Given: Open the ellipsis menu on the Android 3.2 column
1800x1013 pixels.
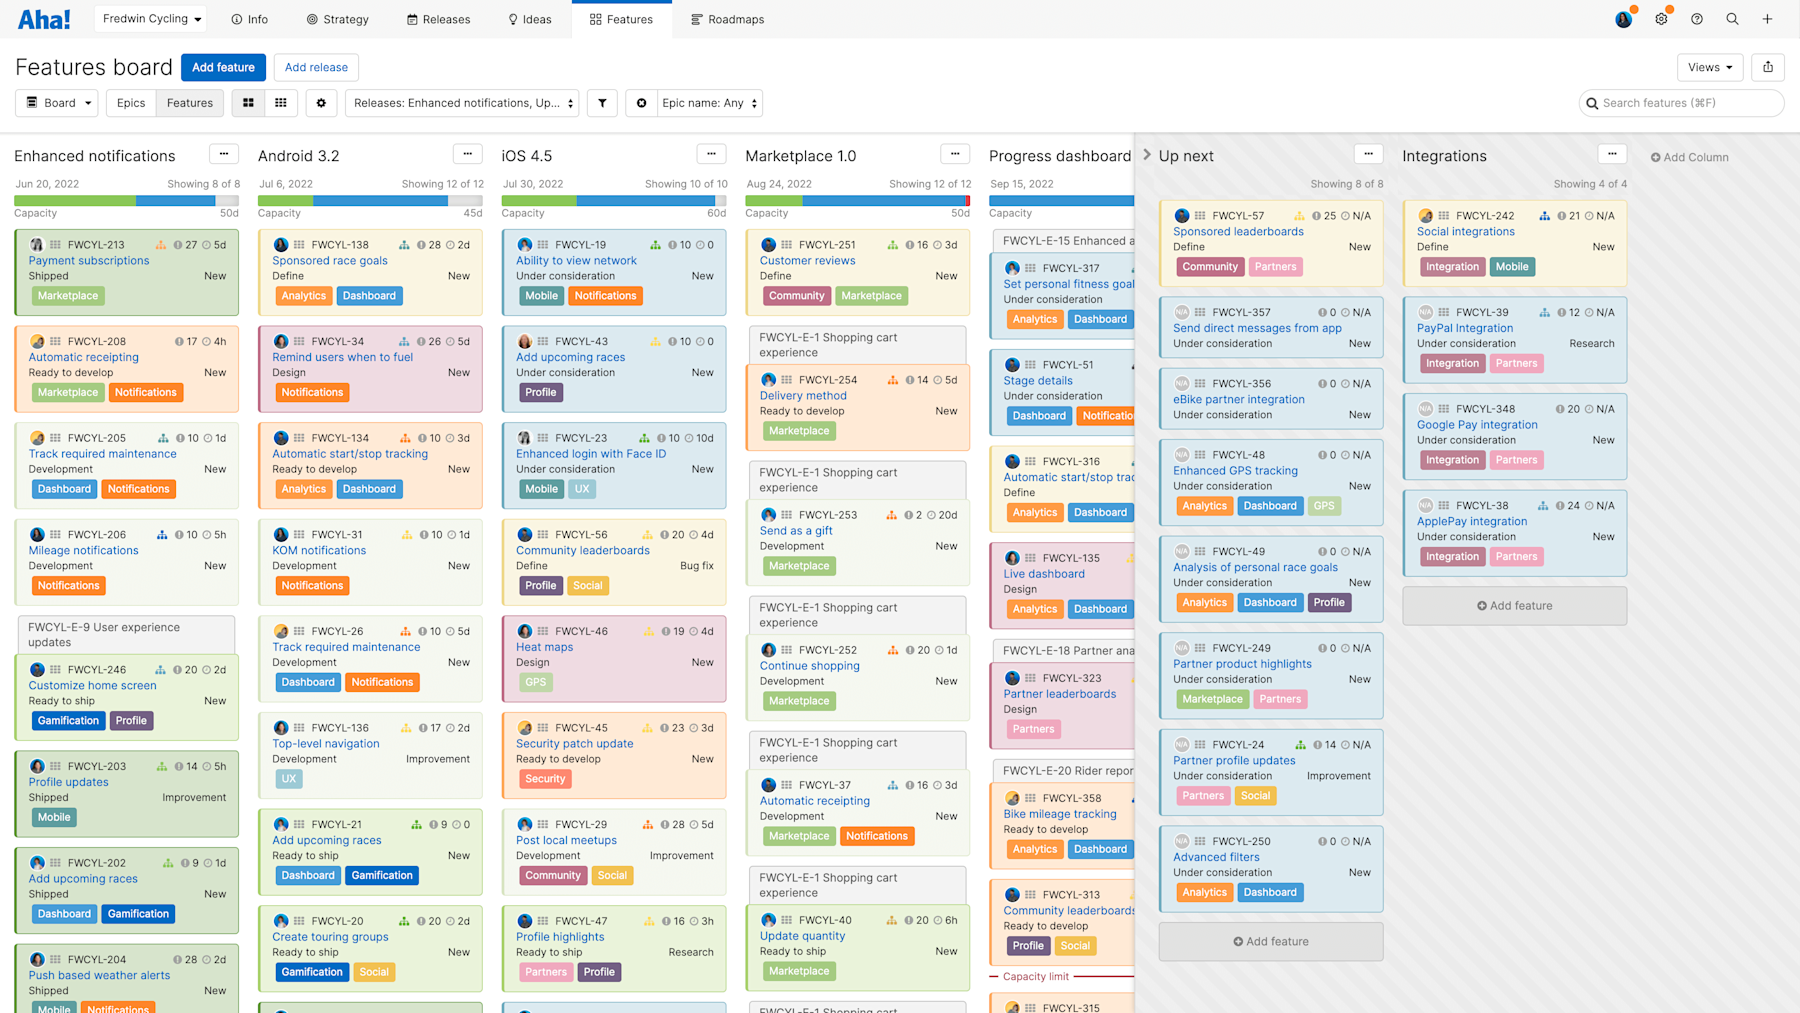Looking at the screenshot, I should [x=467, y=154].
